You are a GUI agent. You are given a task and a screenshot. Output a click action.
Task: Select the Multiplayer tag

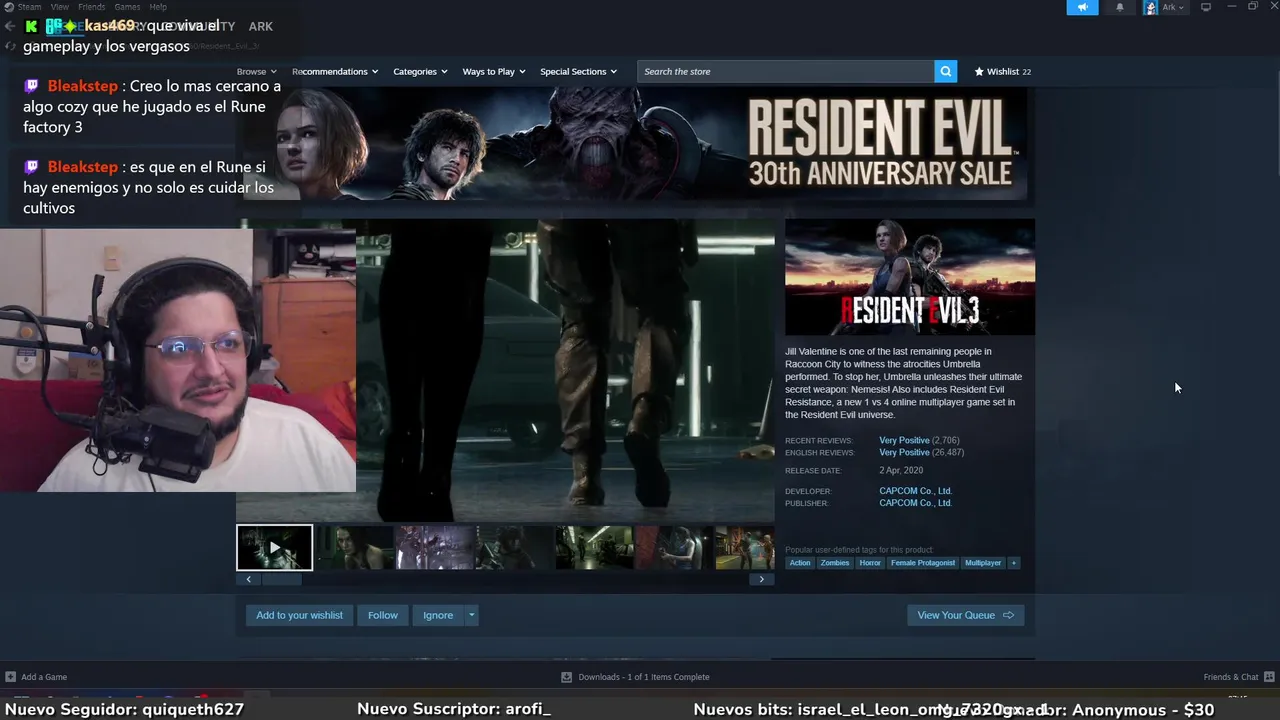click(983, 563)
